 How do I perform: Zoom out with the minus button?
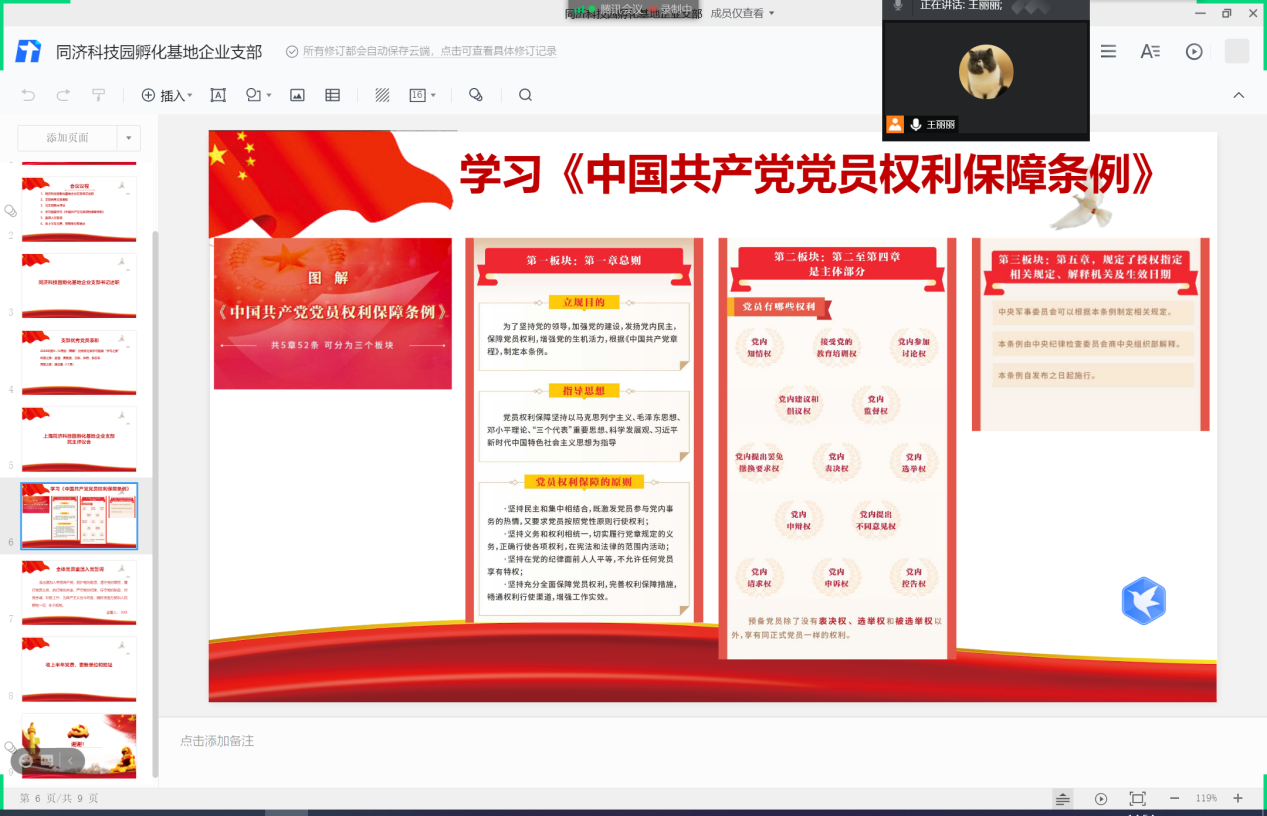coord(1174,799)
